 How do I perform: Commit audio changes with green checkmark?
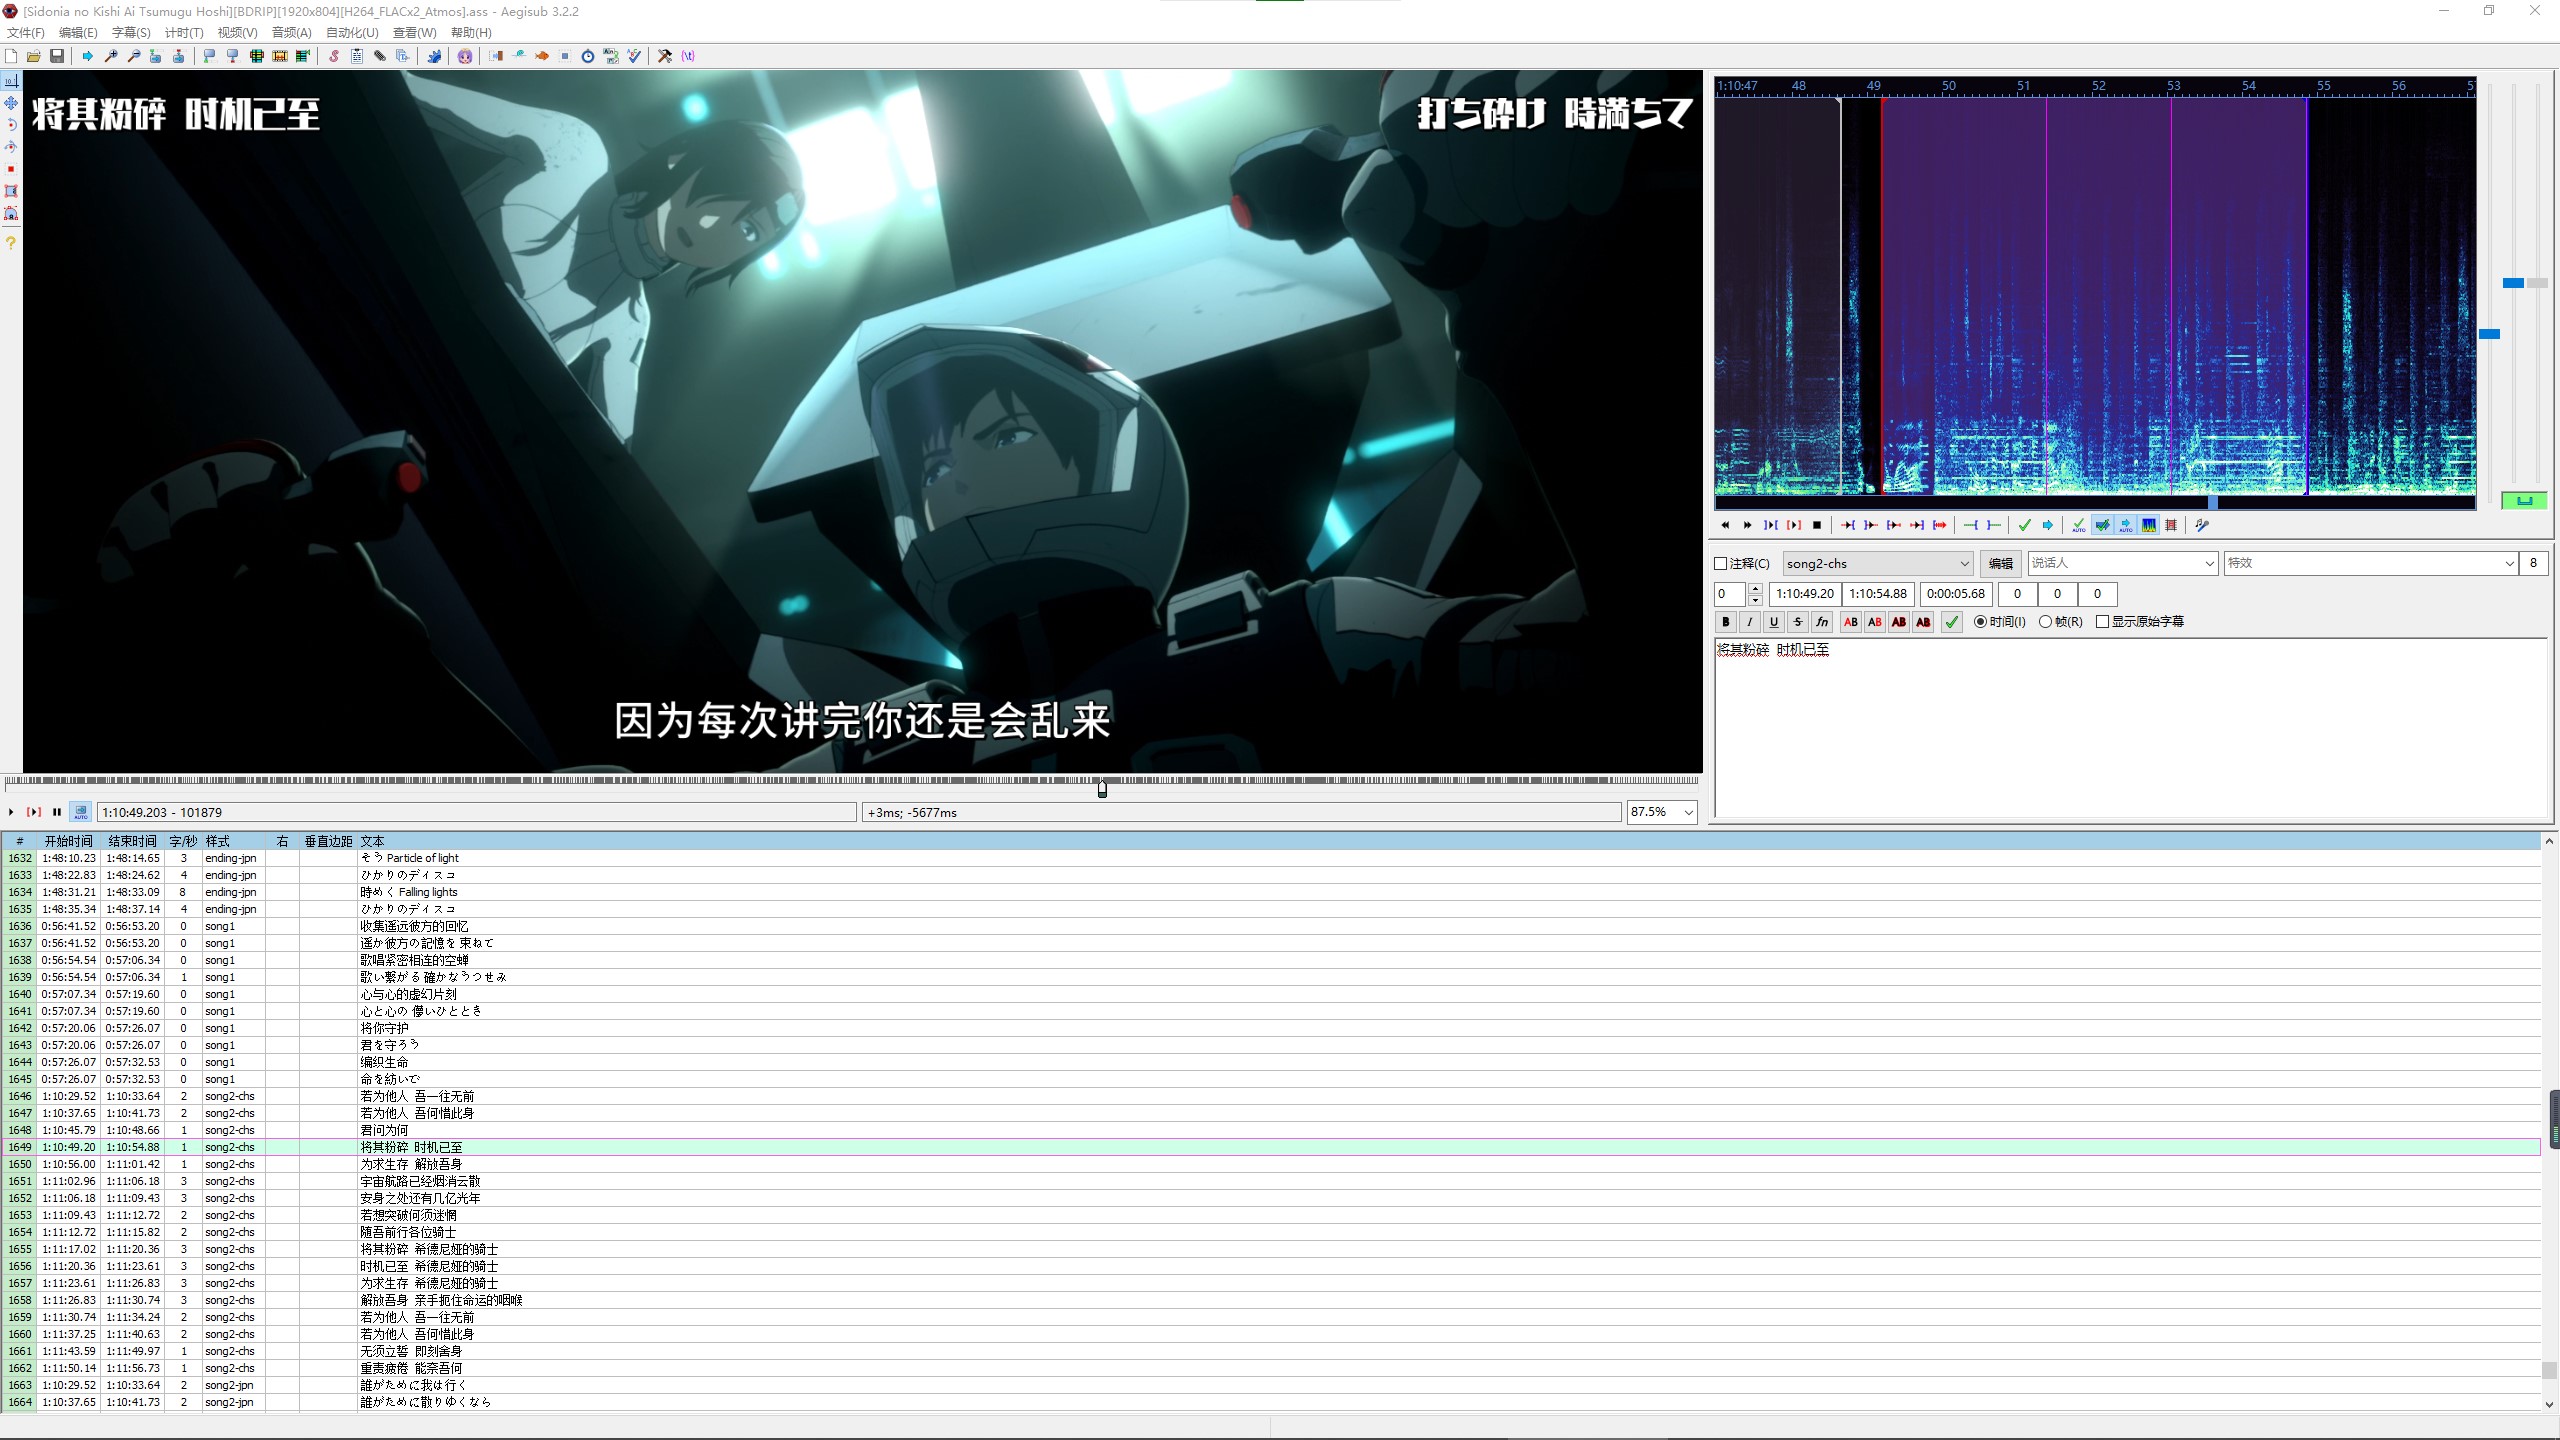point(2025,525)
